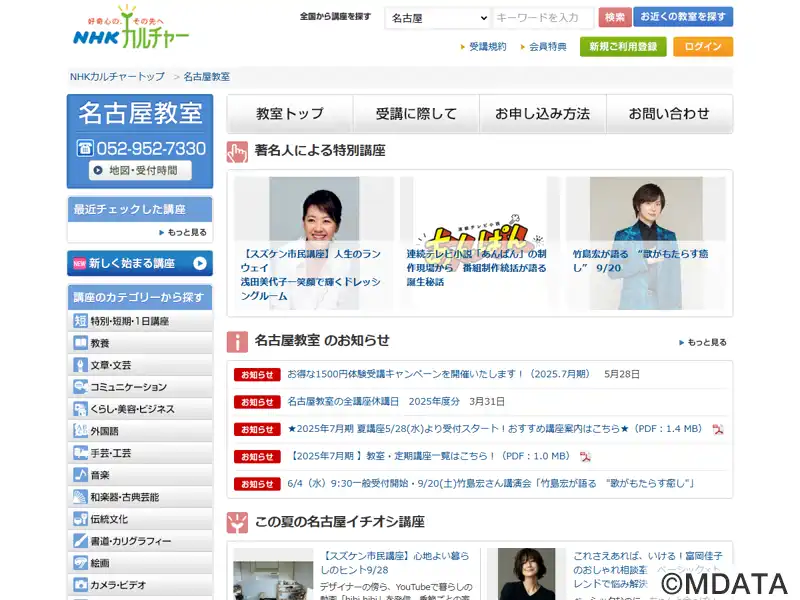Open the 名古屋 classroom dropdown

439,18
